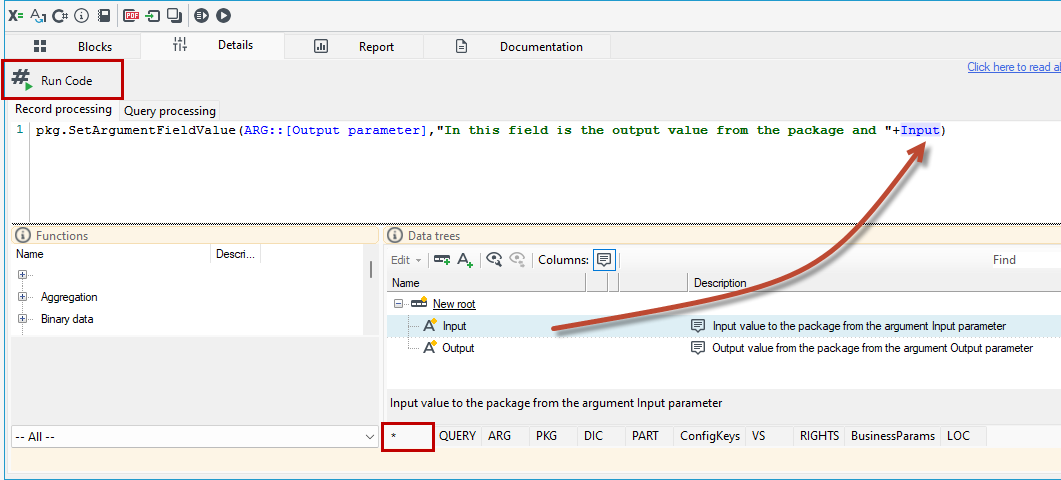Click the eye search icon in Data trees
Screen dimensions: 1061x480
[x=495, y=260]
